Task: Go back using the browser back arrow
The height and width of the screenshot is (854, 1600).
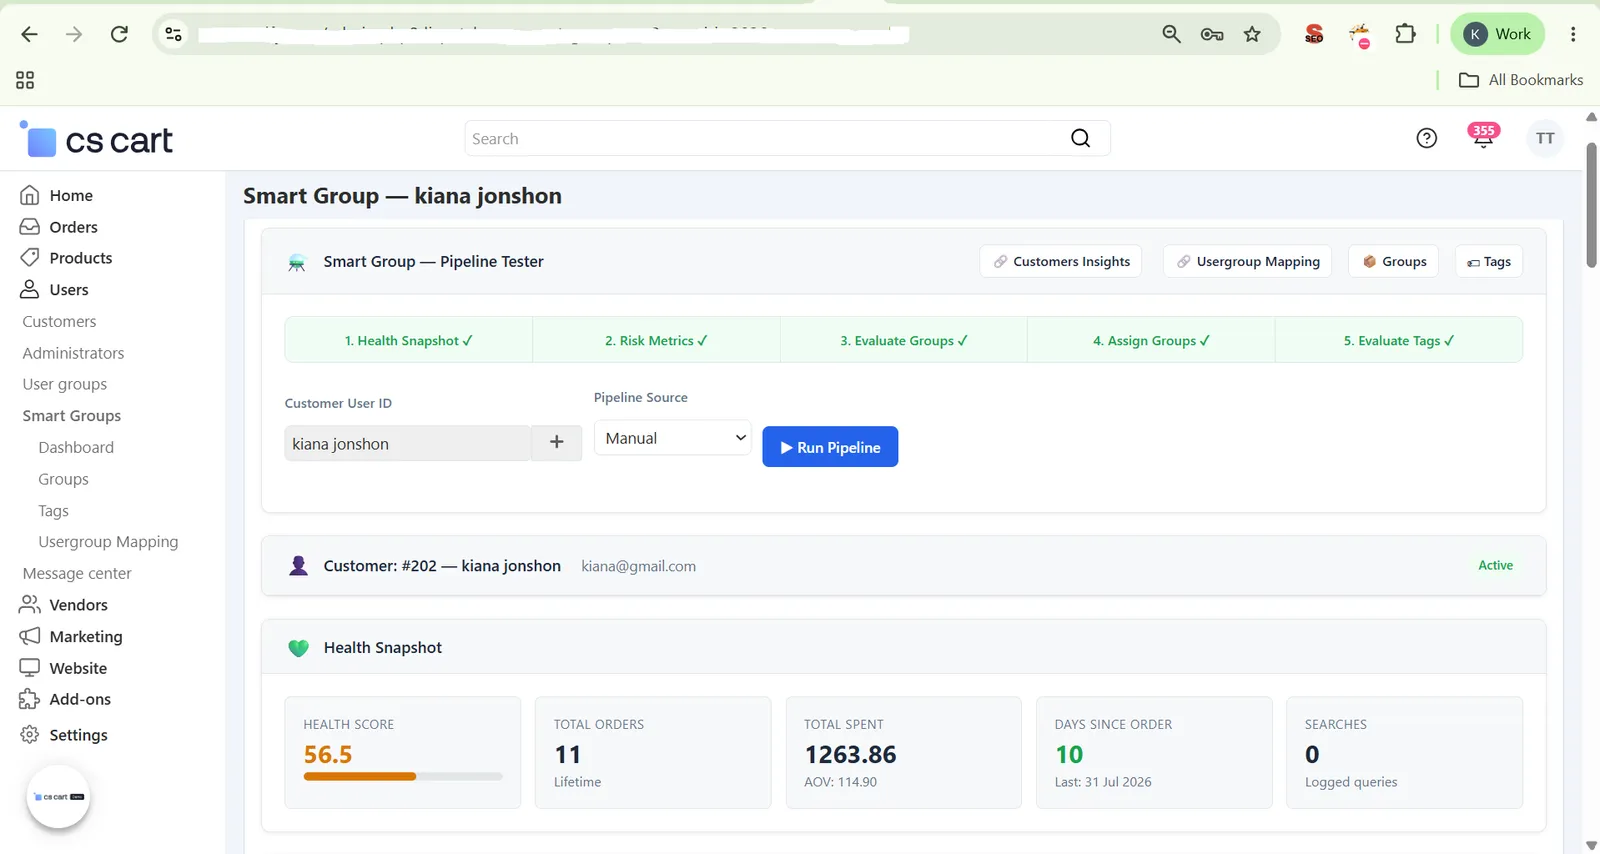Action: tap(29, 34)
